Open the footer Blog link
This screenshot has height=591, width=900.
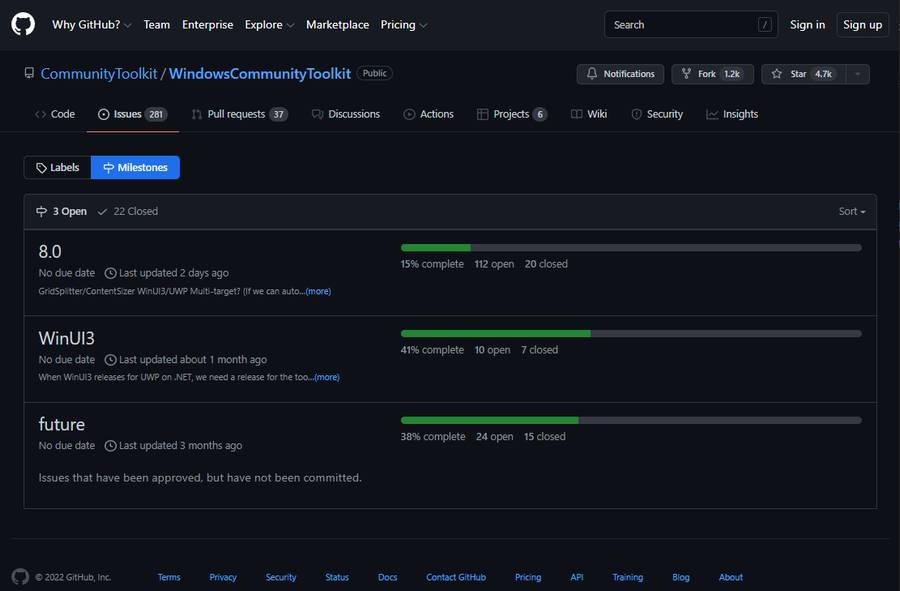click(681, 577)
